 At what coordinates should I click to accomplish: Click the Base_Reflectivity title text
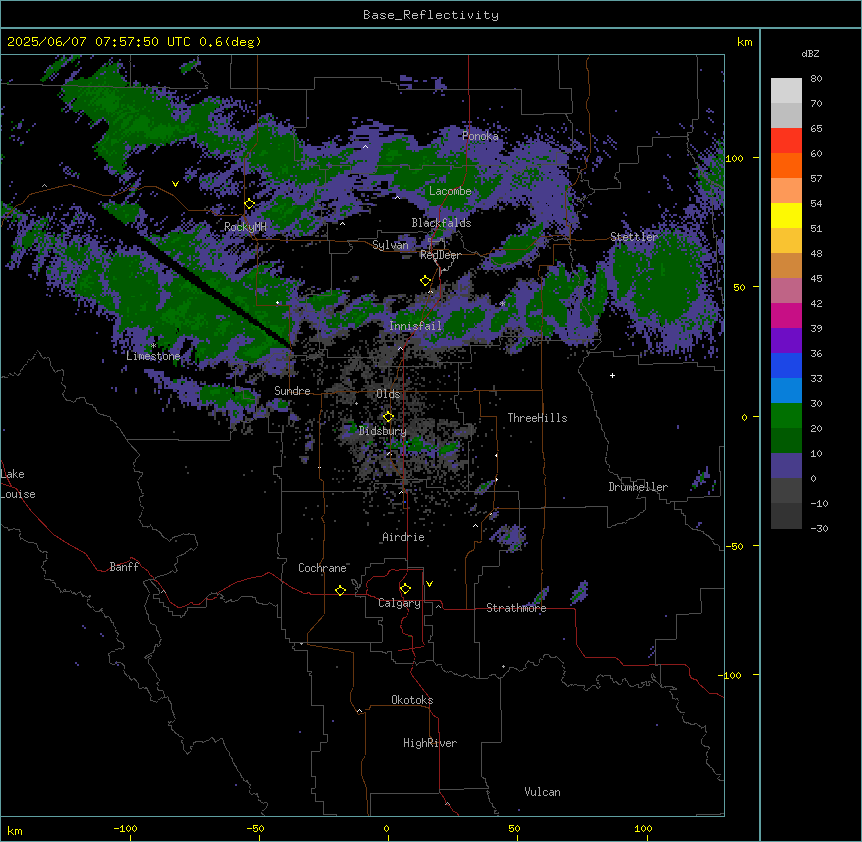click(x=431, y=15)
